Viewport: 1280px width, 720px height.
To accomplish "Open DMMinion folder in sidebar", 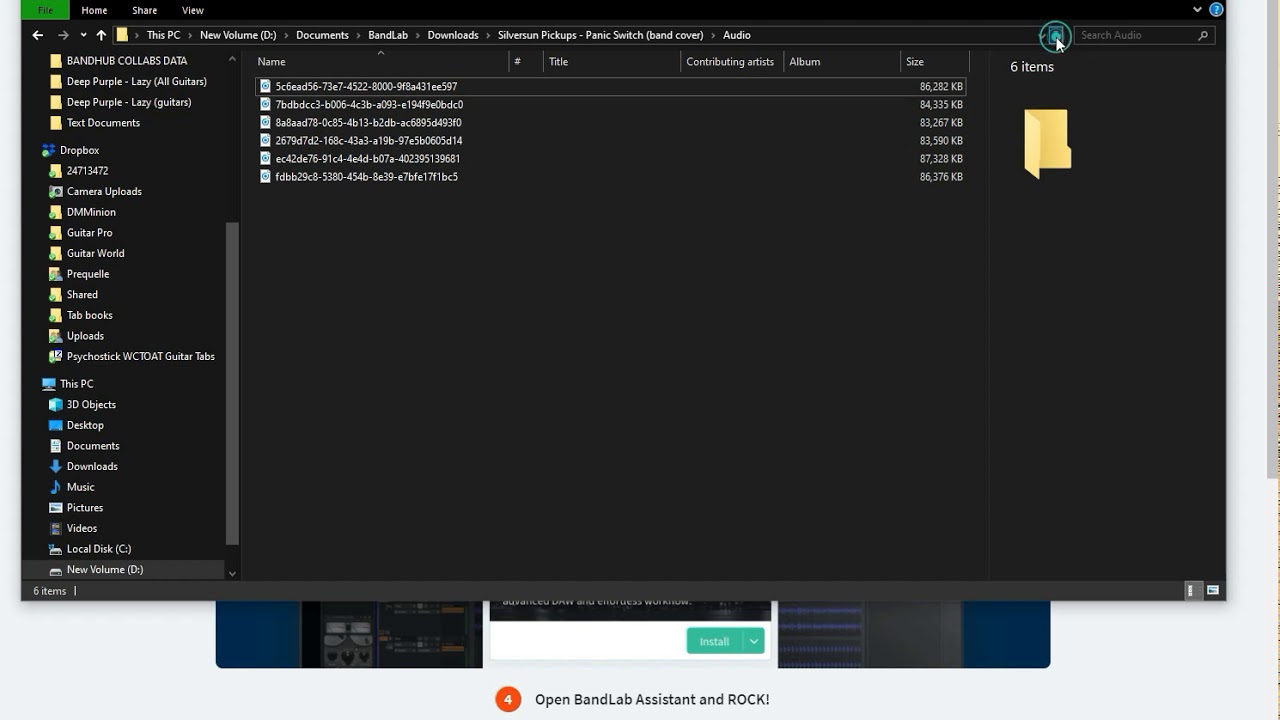I will [x=91, y=212].
